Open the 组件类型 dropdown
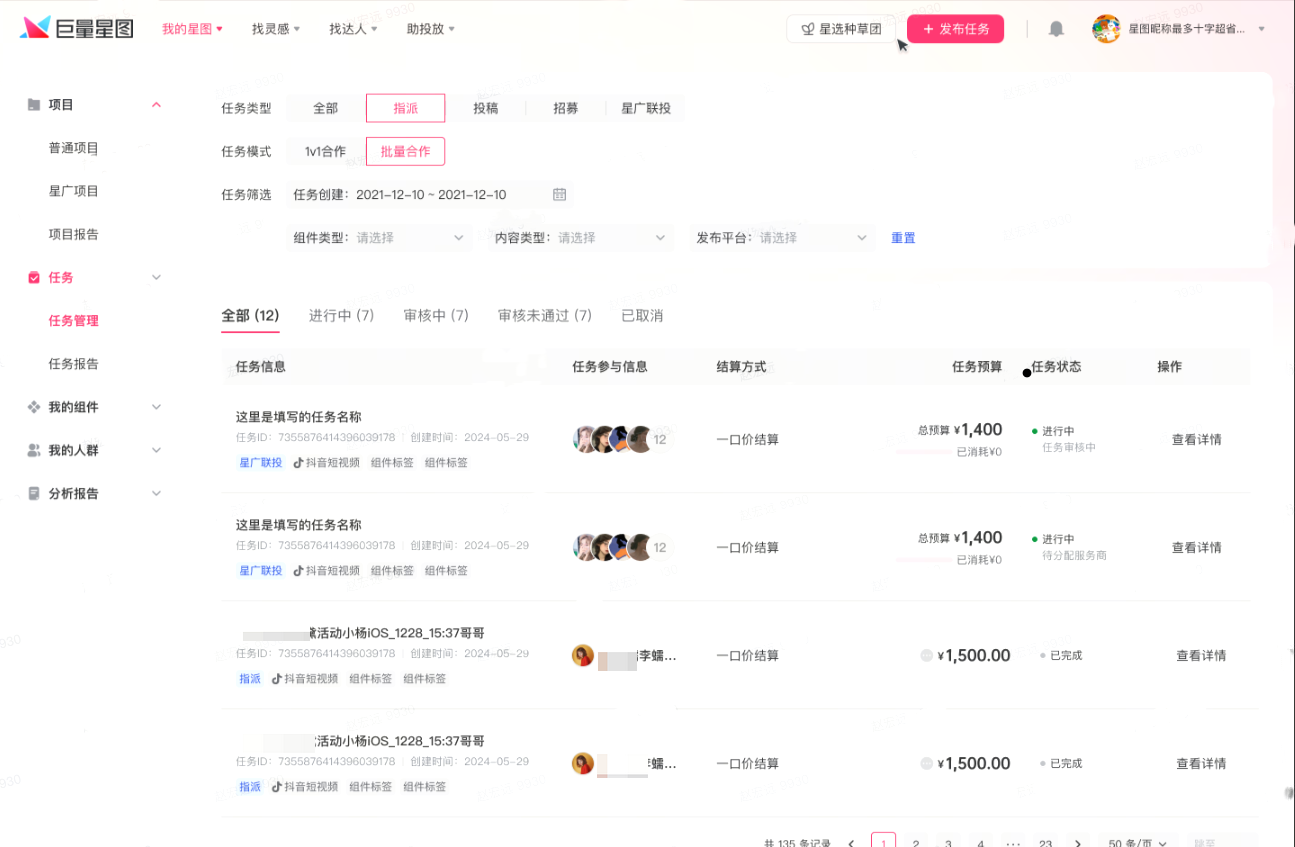This screenshot has height=847, width=1295. (x=379, y=238)
